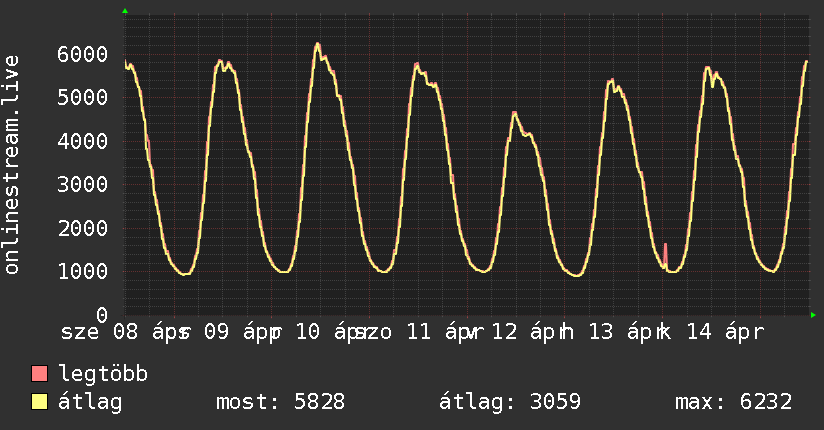The image size is (824, 430).
Task: Click the pink legtöbb legend color swatch
Action: 40,375
